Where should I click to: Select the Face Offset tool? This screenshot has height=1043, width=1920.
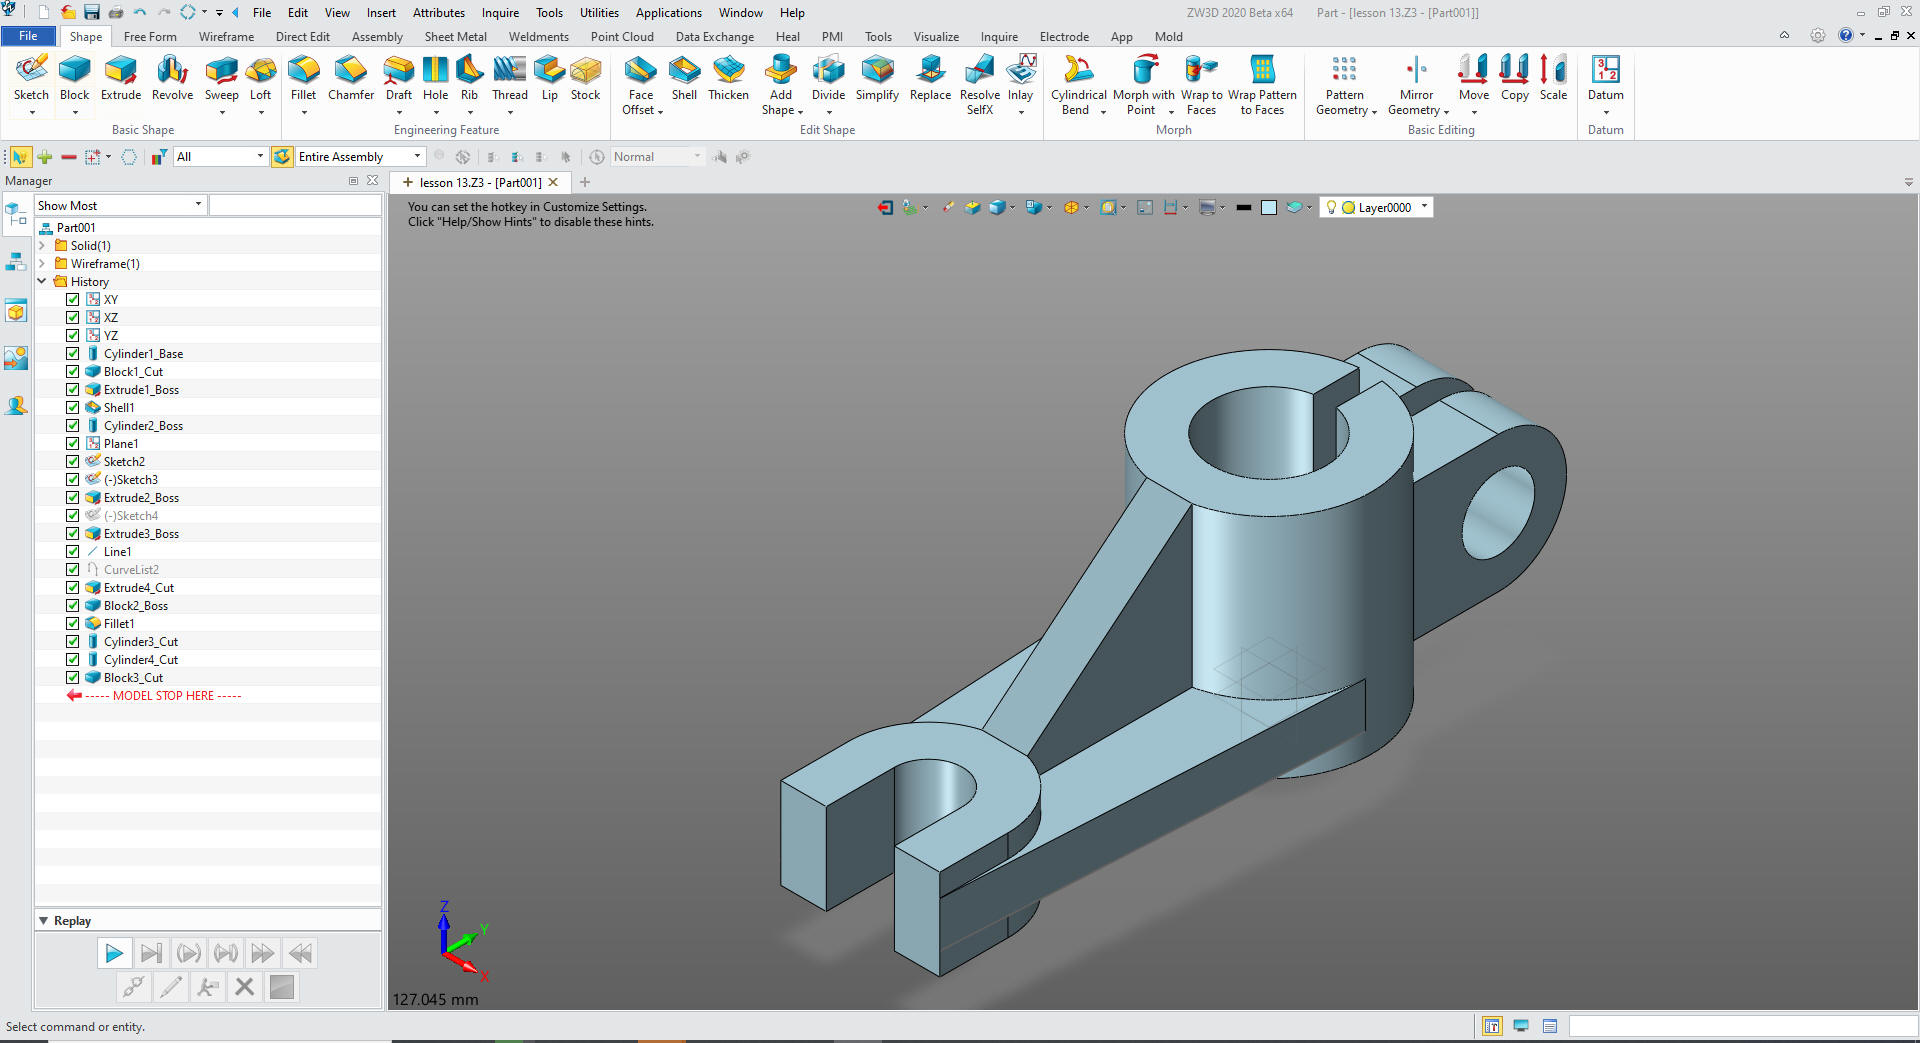pos(641,84)
